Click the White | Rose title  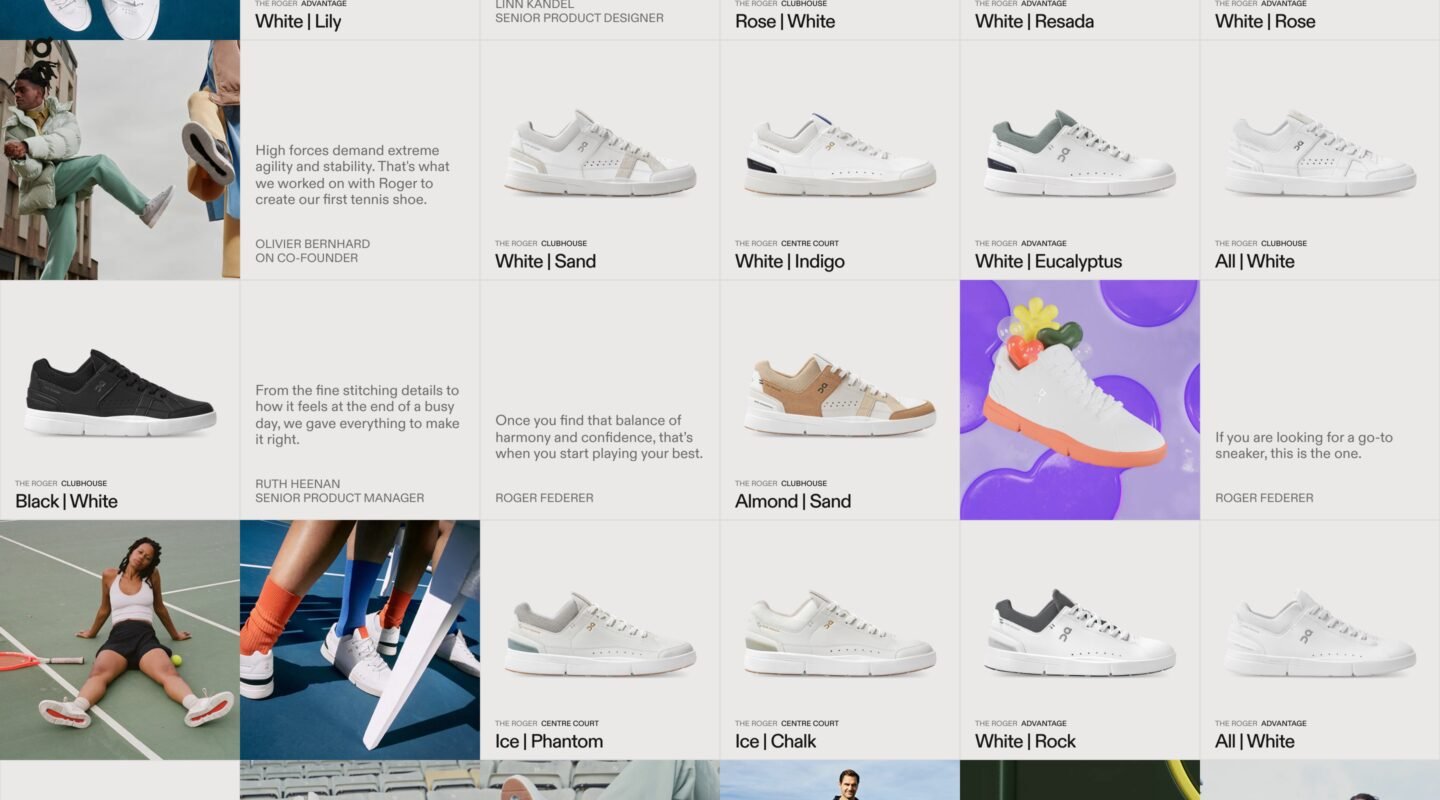click(x=1265, y=21)
